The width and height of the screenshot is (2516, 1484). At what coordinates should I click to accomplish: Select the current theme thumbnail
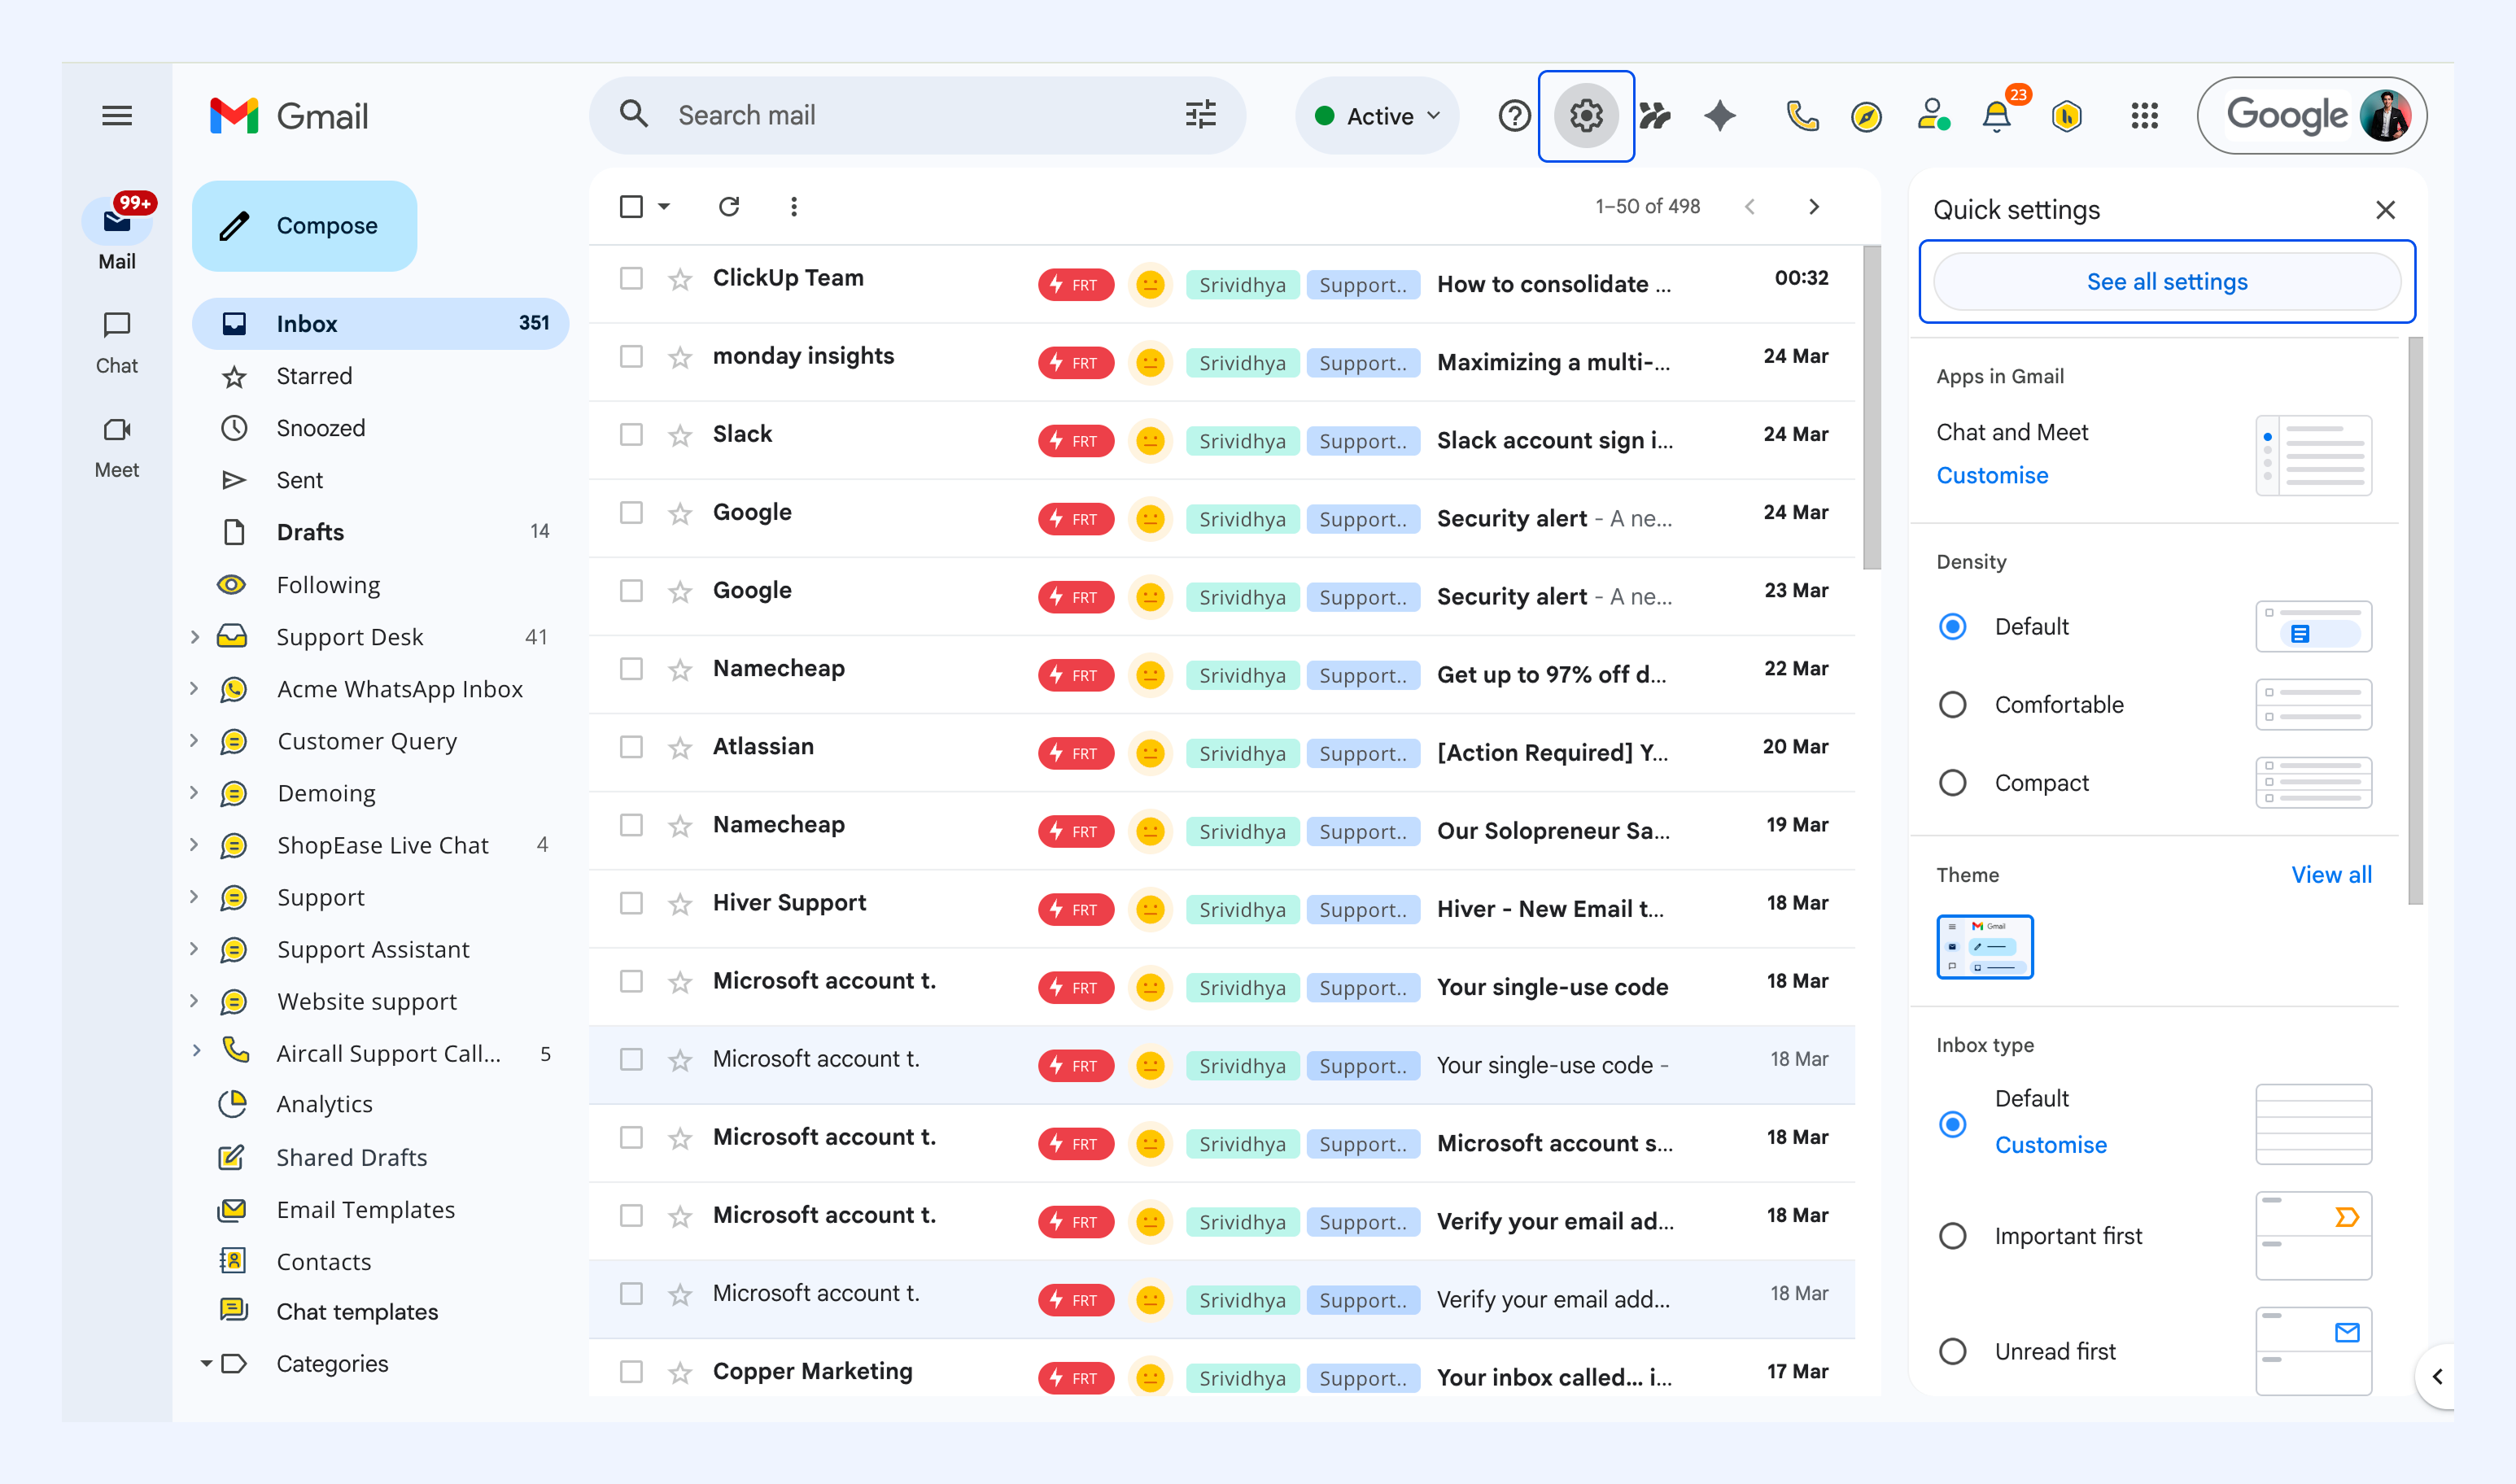click(x=1984, y=947)
